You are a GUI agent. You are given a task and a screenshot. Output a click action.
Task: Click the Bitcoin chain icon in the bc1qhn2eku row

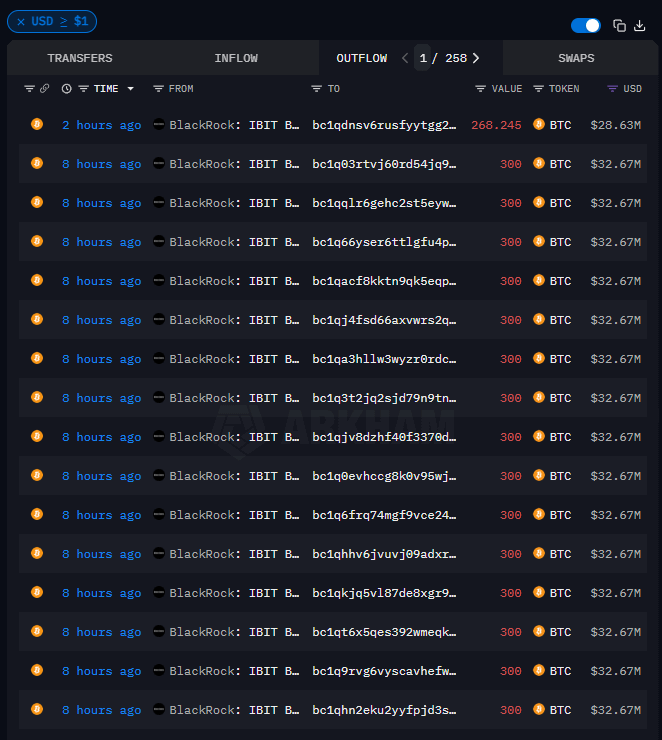(37, 709)
